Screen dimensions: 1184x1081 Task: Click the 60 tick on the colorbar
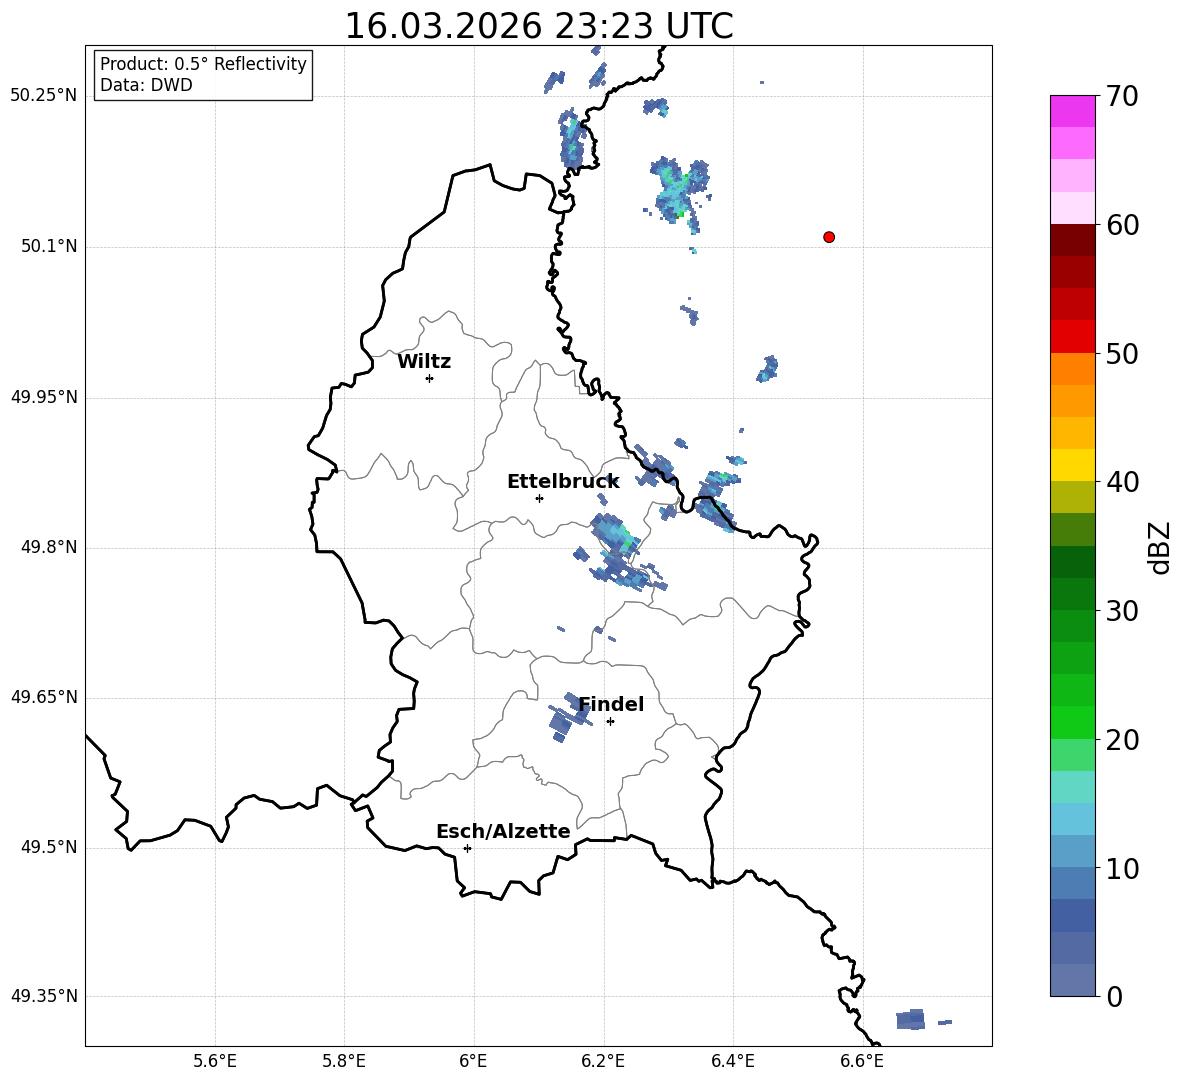1122,225
